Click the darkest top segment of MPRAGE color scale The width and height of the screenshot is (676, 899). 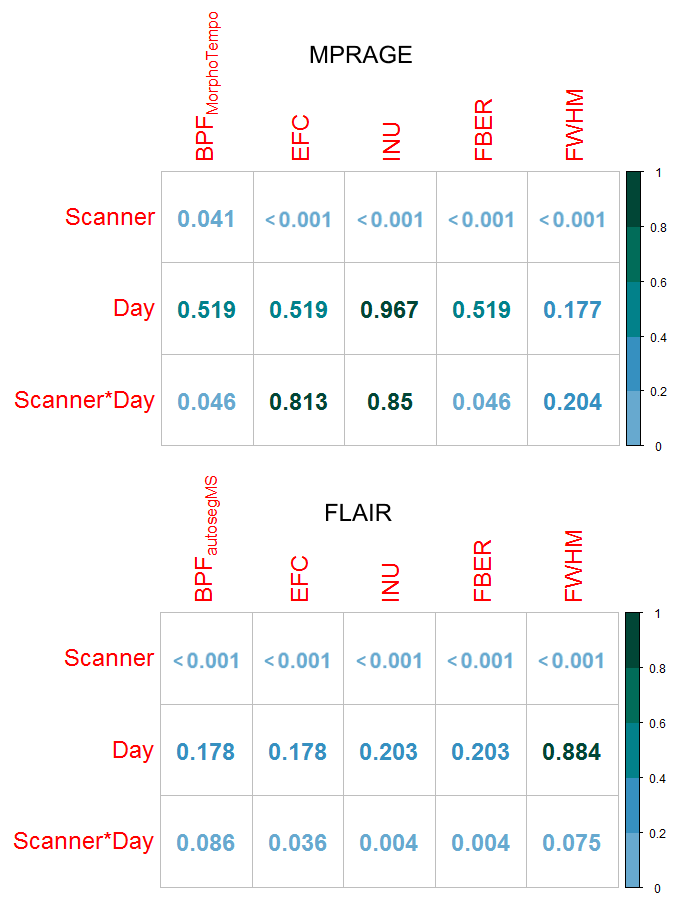[x=634, y=199]
